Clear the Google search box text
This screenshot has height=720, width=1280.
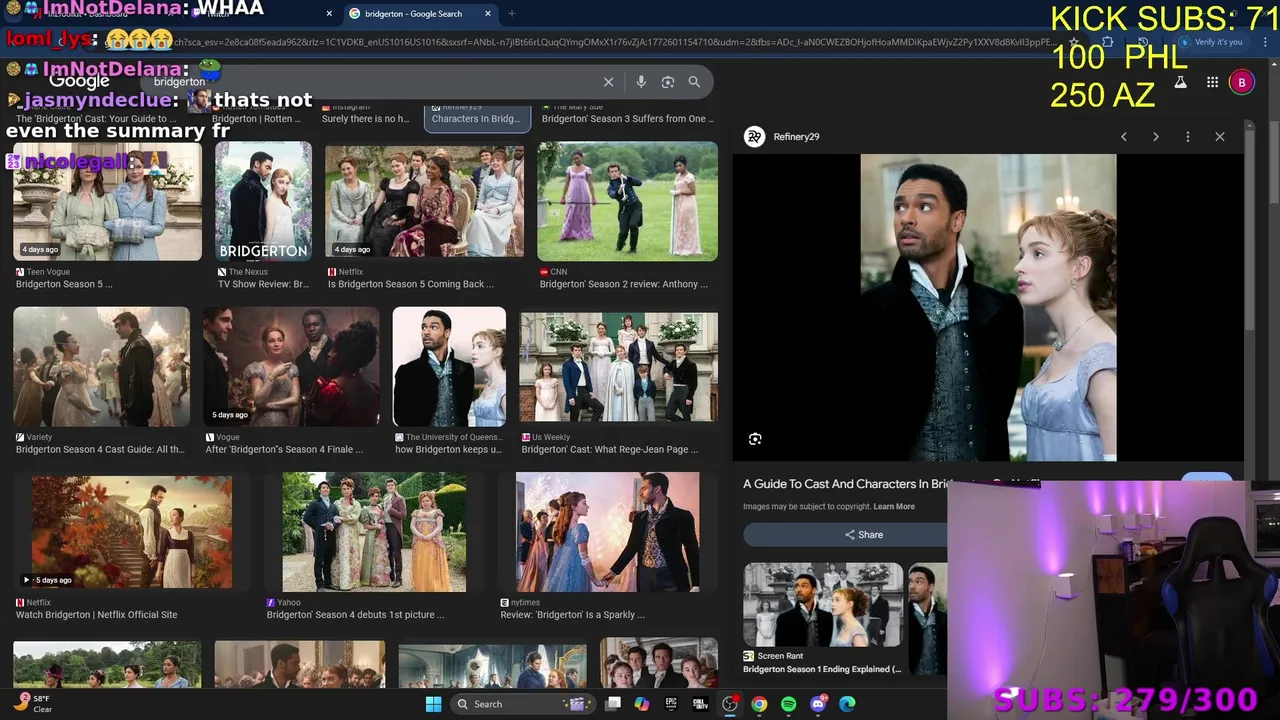tap(608, 82)
